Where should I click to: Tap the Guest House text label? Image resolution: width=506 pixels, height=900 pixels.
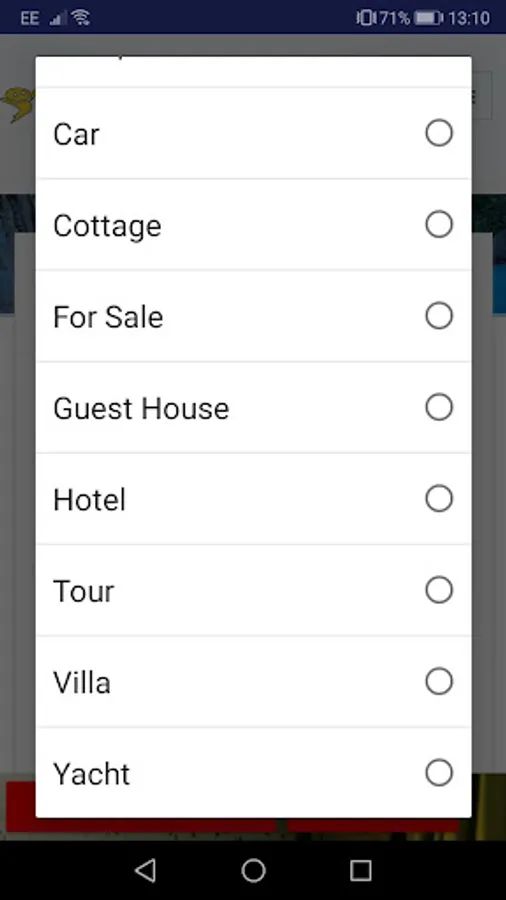tap(141, 409)
